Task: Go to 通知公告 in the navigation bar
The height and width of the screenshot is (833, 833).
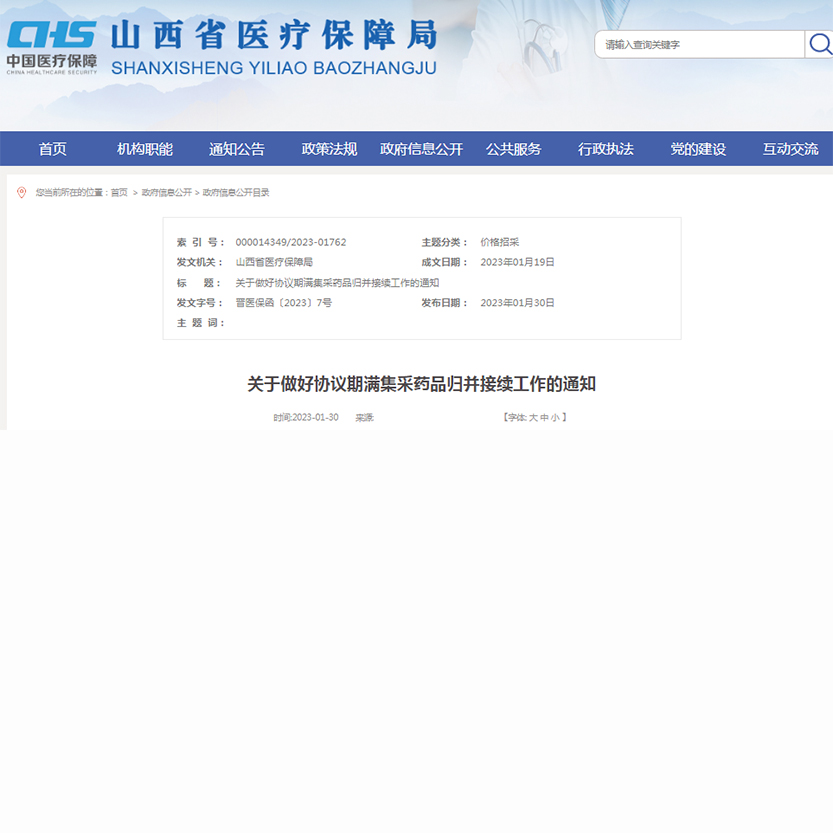Action: pos(237,149)
